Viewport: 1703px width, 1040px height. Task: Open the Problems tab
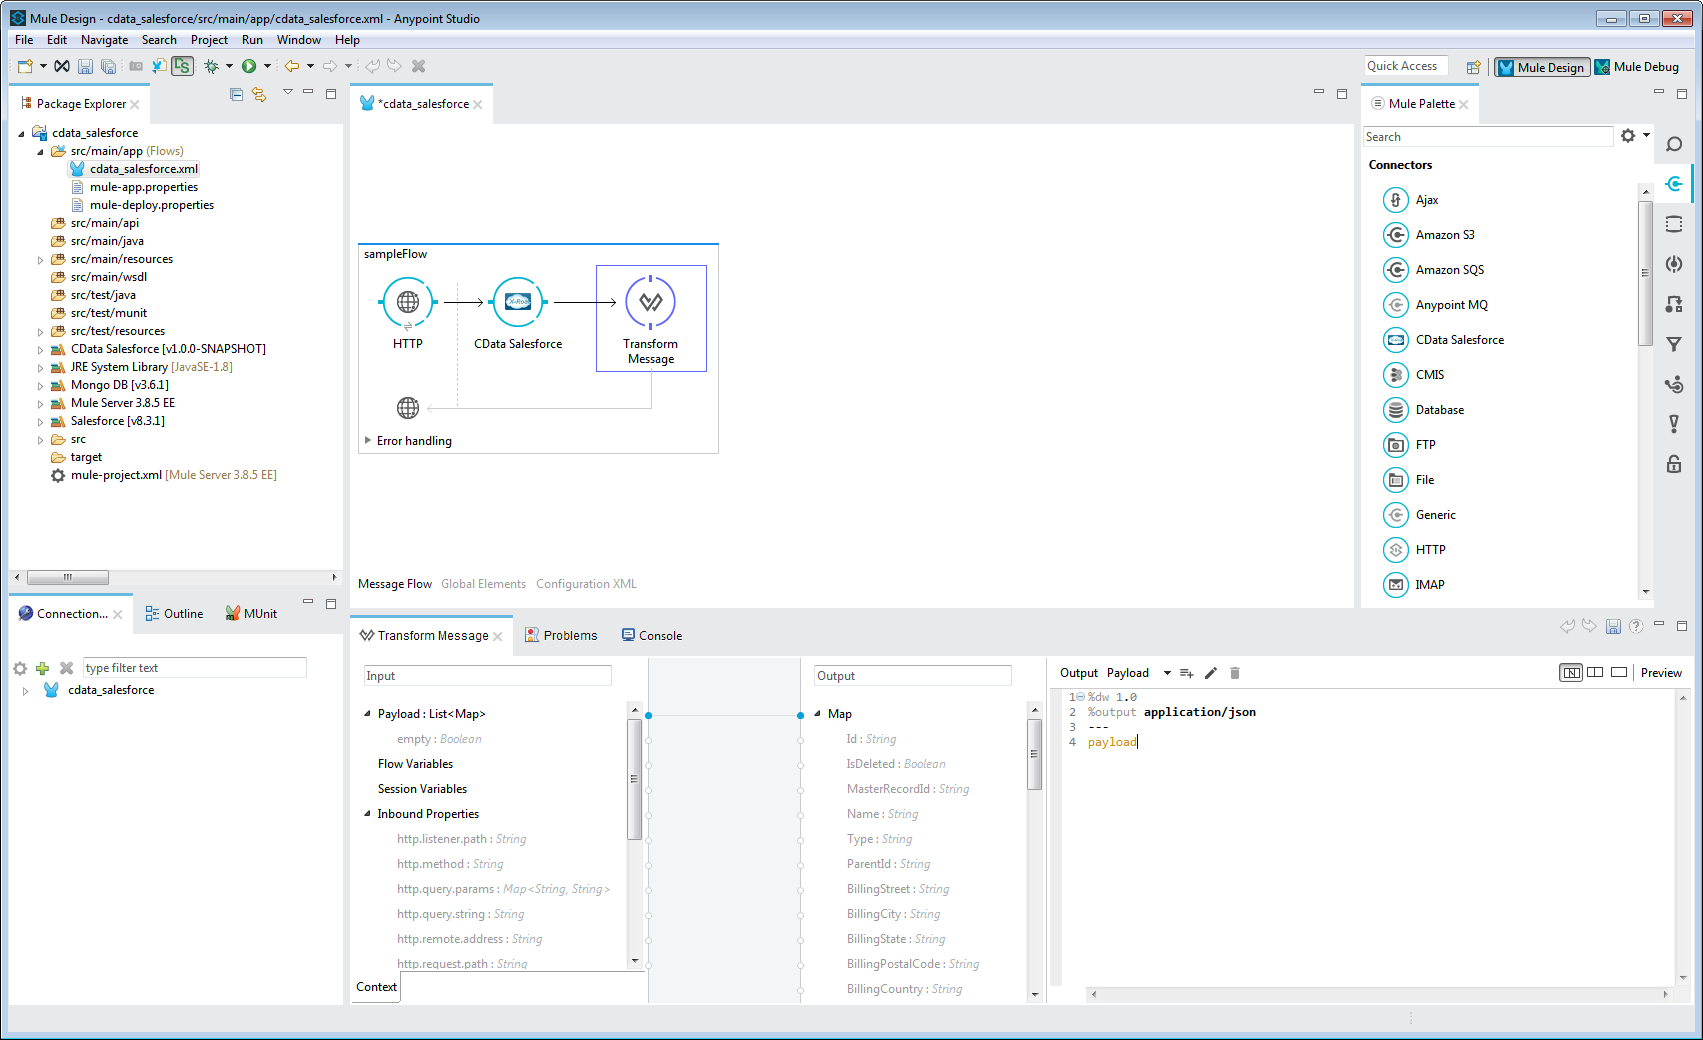click(x=561, y=636)
